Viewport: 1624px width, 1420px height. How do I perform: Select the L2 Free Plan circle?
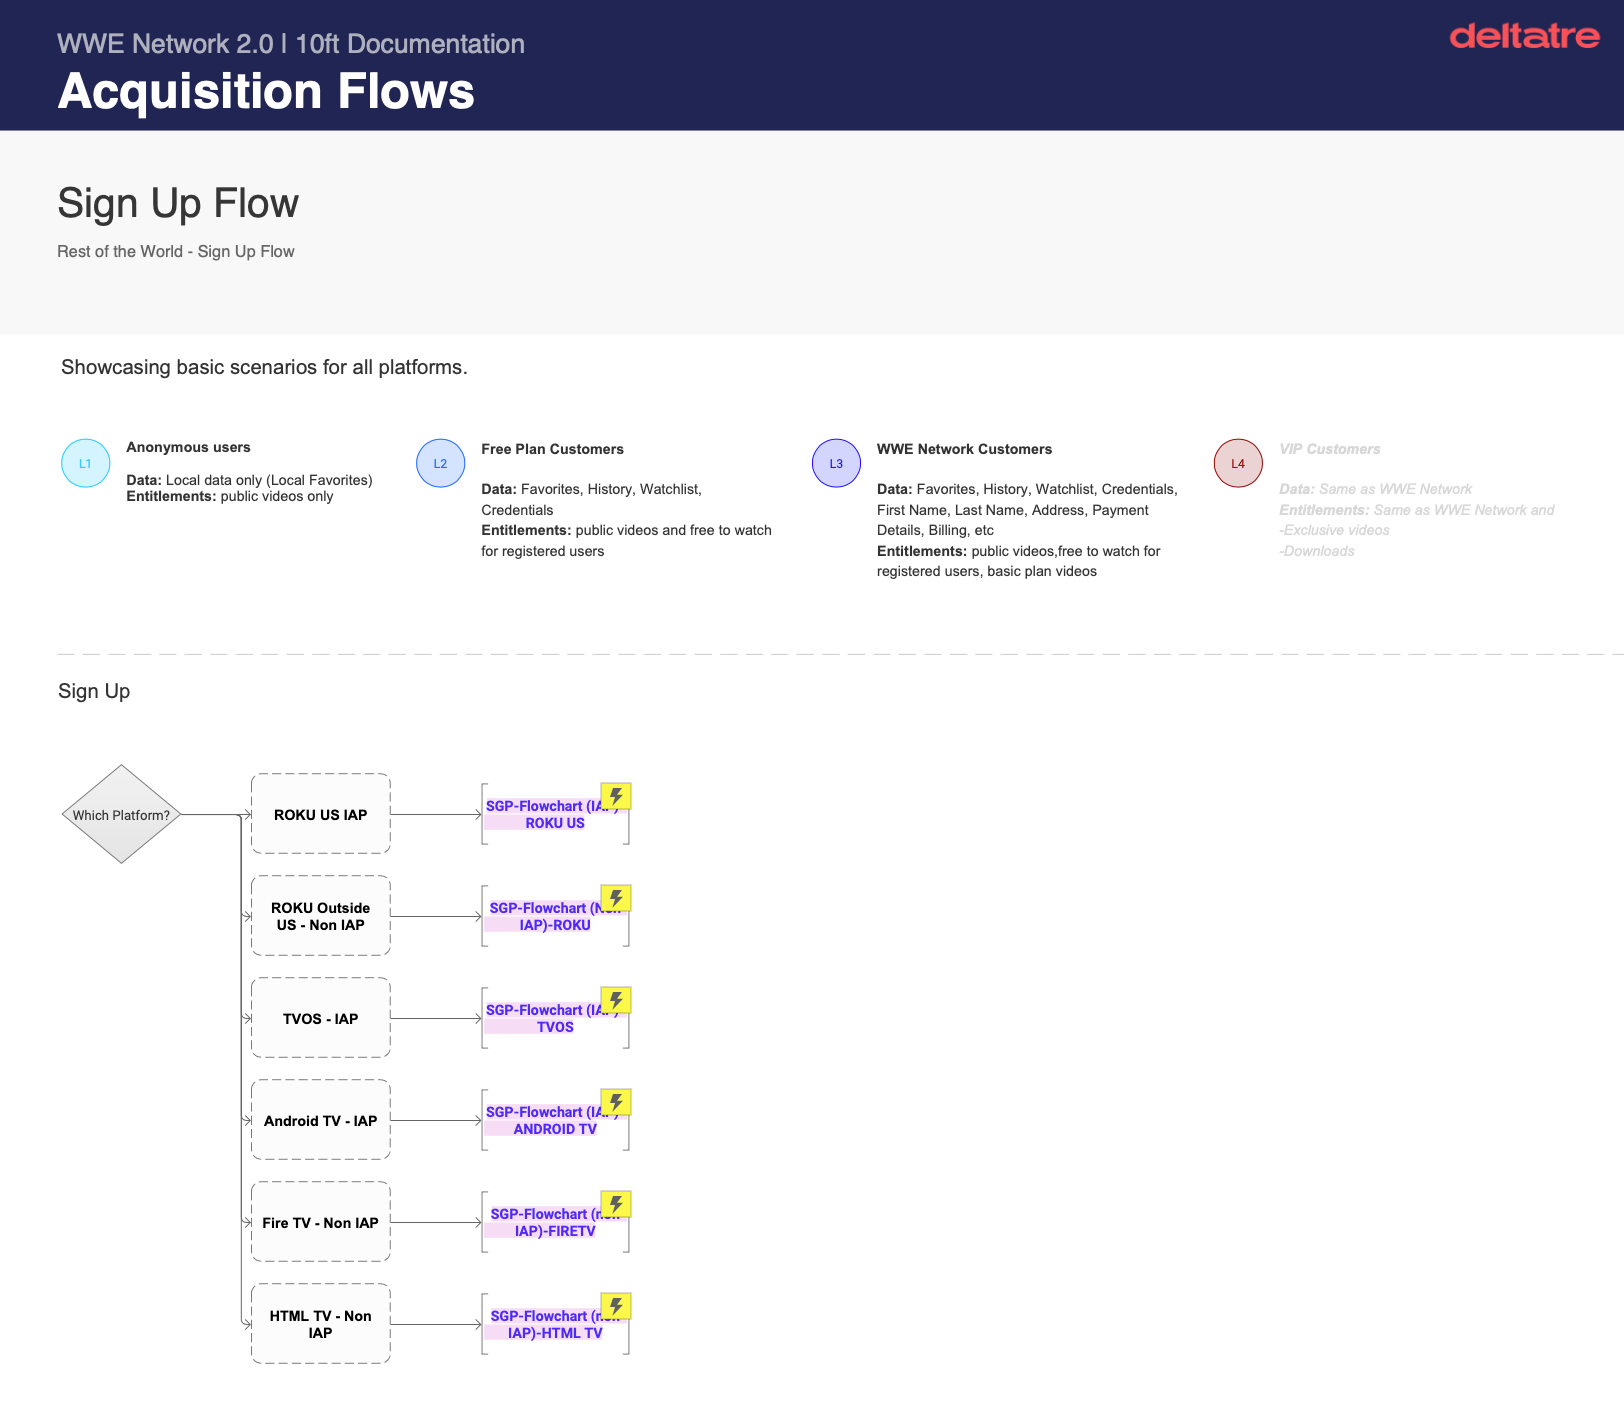[441, 463]
